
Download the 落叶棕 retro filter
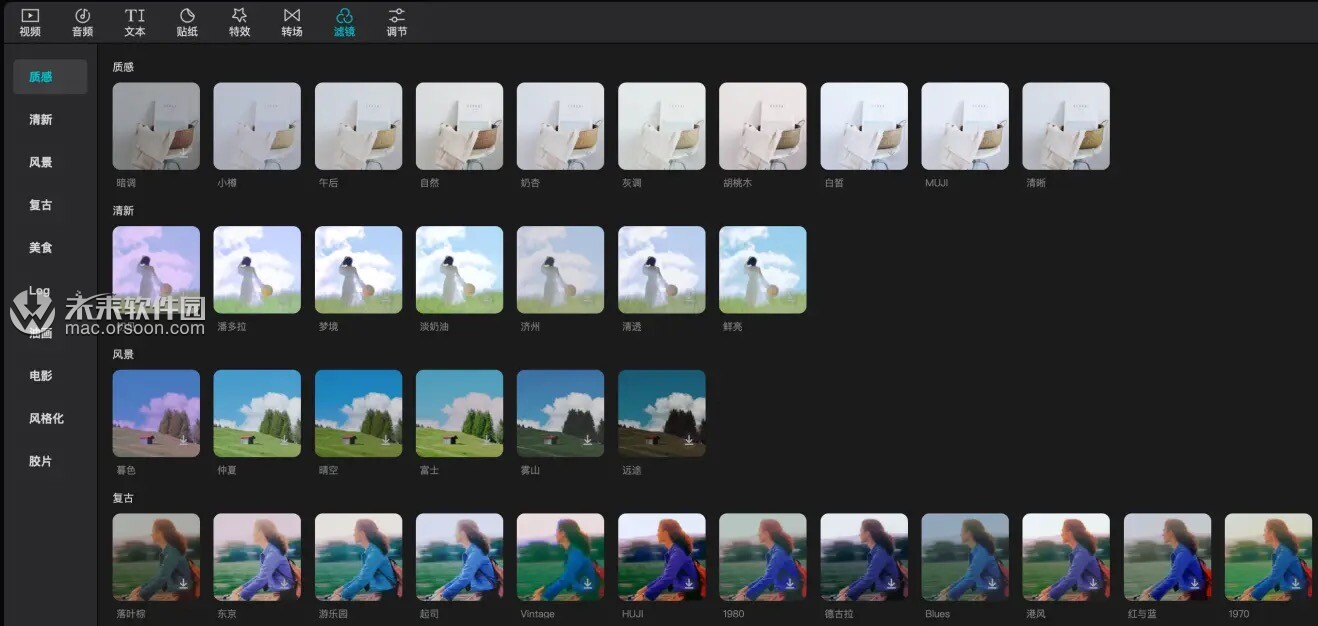pyautogui.click(x=184, y=584)
